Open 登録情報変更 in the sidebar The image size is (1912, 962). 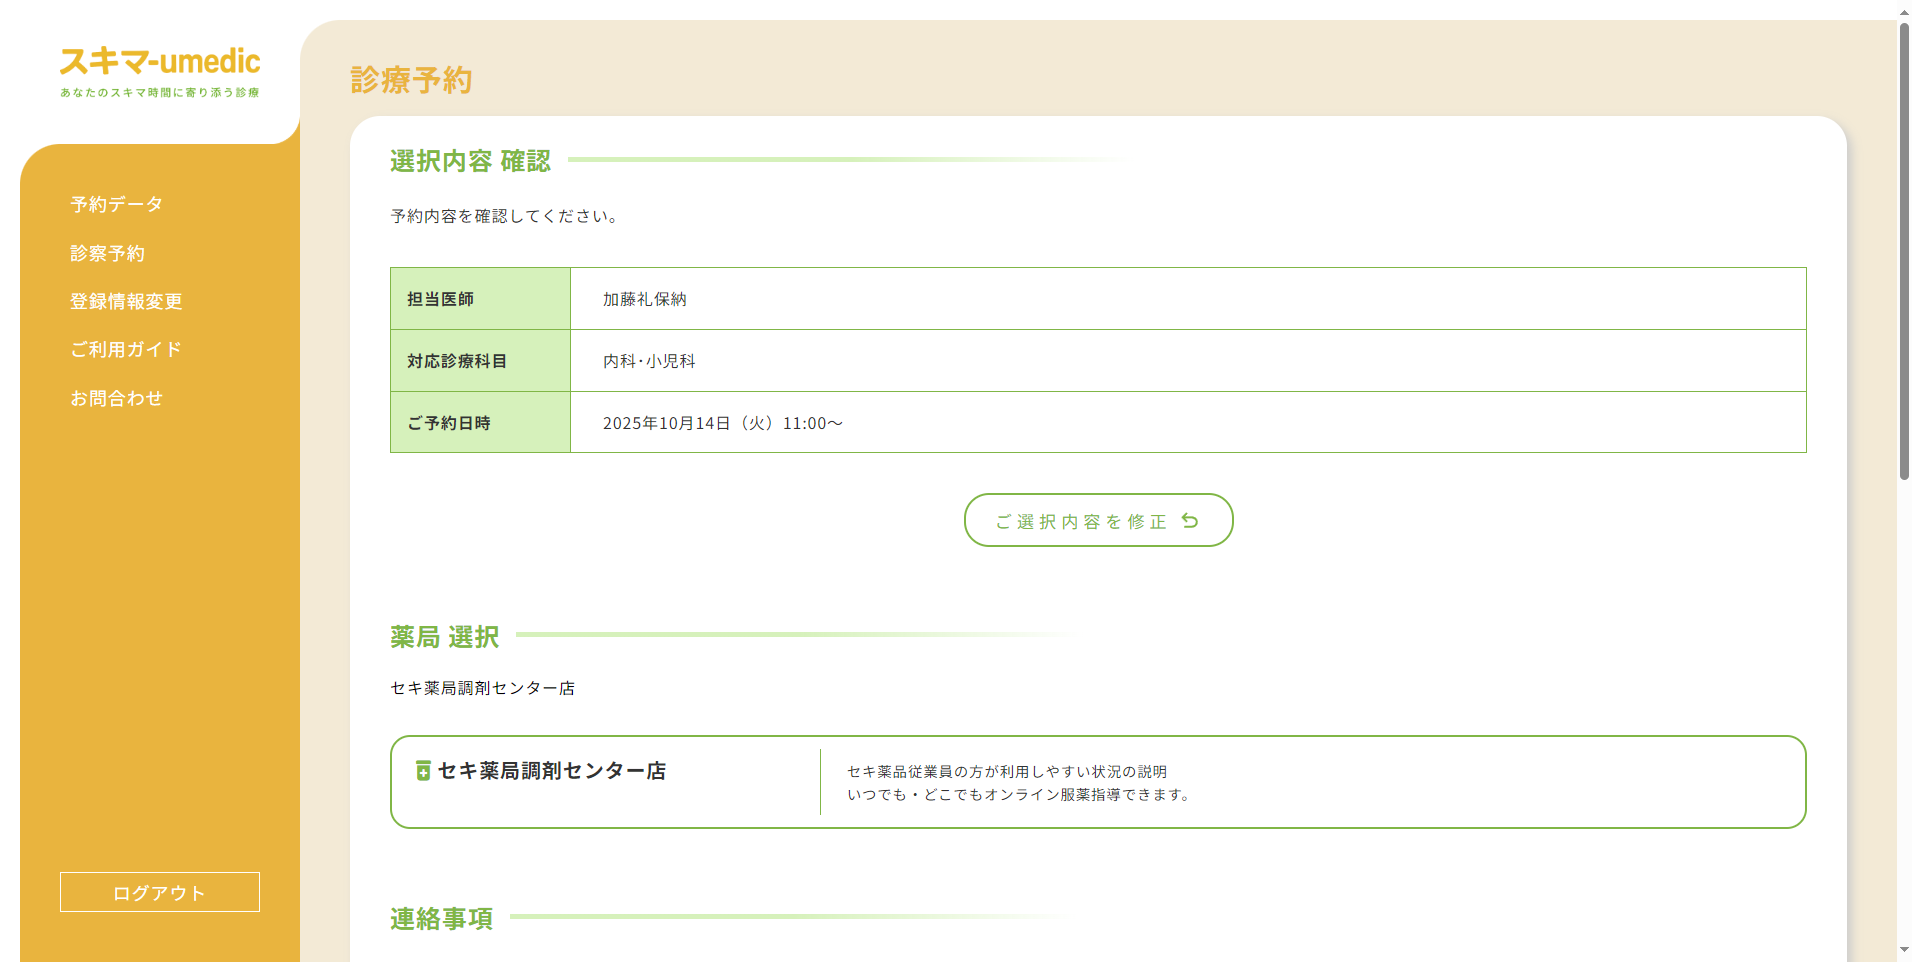(x=126, y=302)
